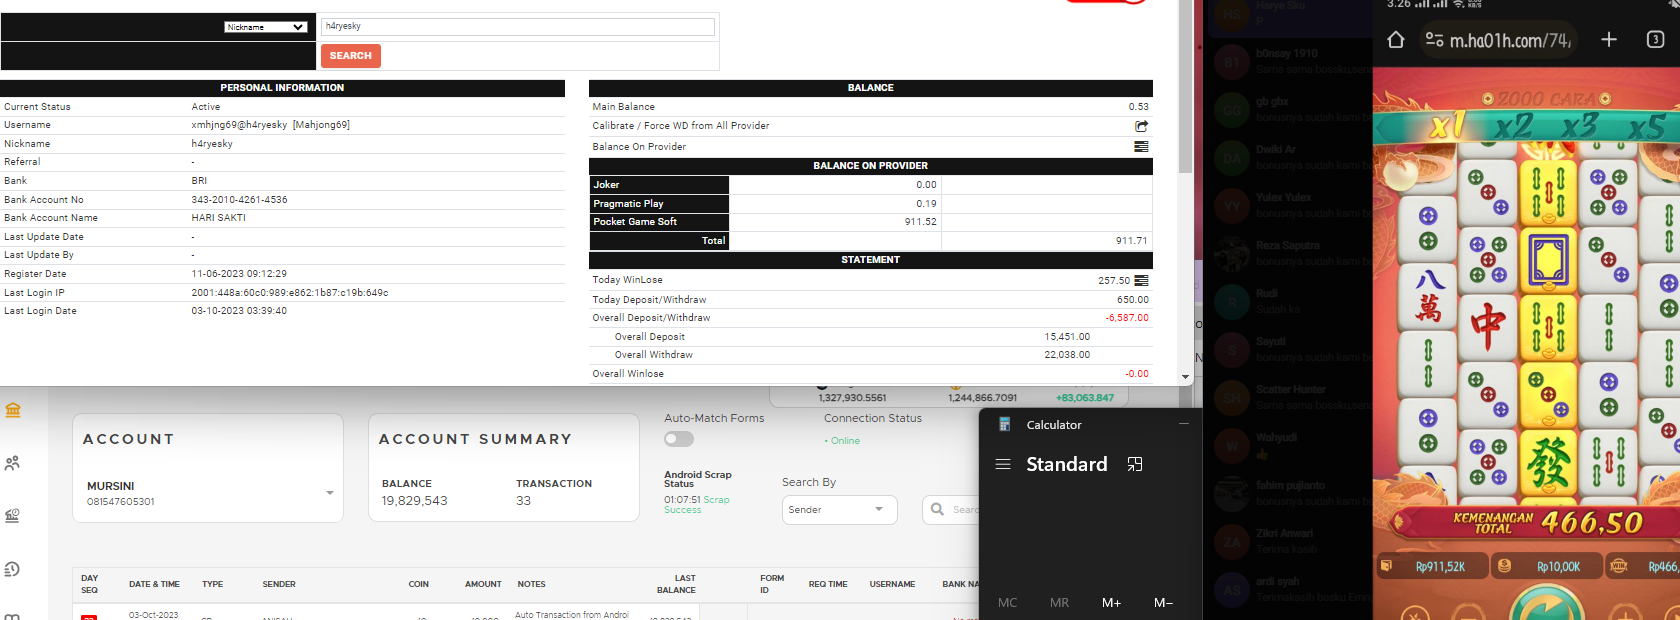
Task: Tap the 八萬 mahjong tile
Action: 1428,297
